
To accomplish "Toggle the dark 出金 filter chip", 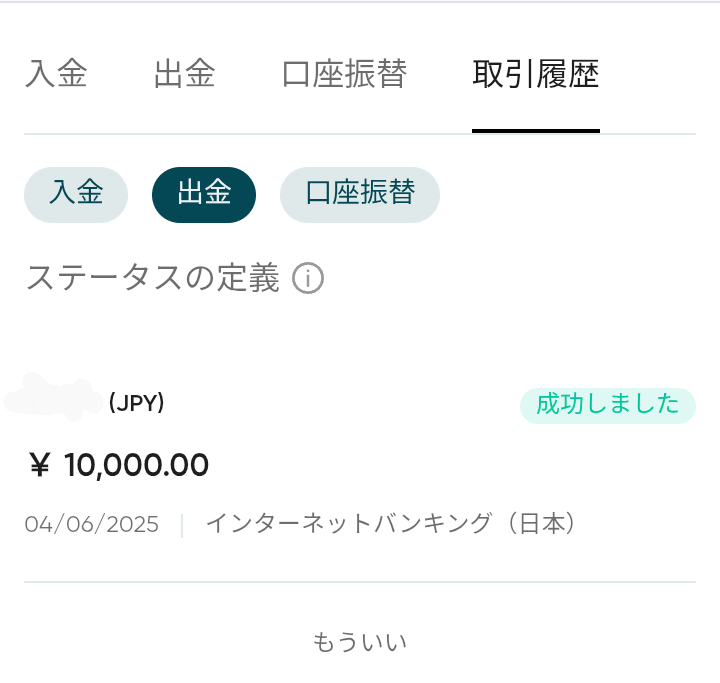I will [x=204, y=195].
